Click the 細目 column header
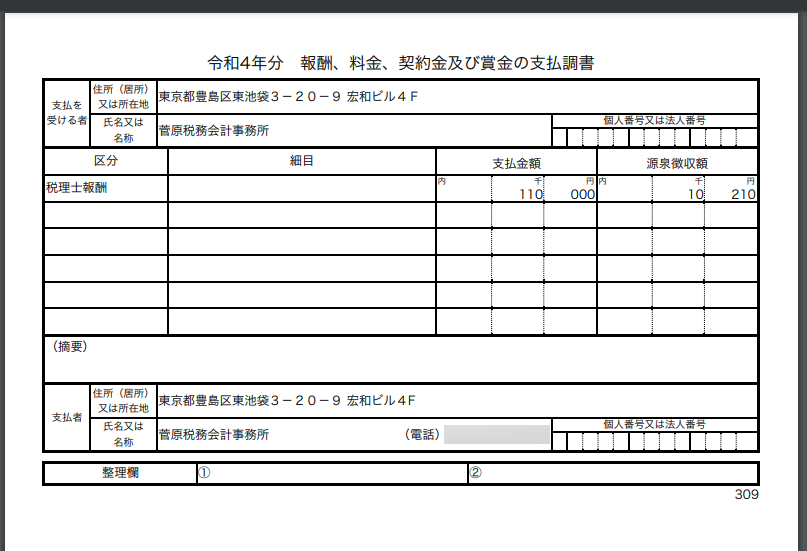Screen dimensions: 807x551 [x=301, y=161]
